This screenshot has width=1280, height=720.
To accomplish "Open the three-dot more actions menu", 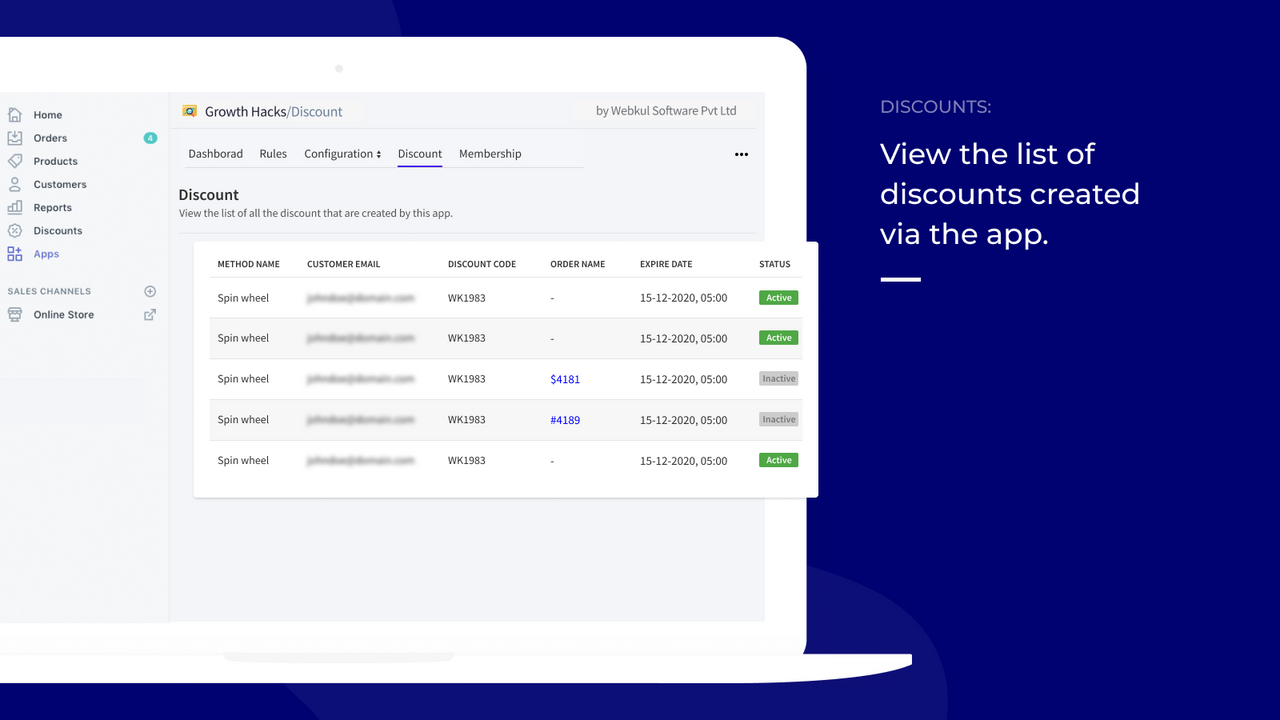I will click(x=741, y=154).
